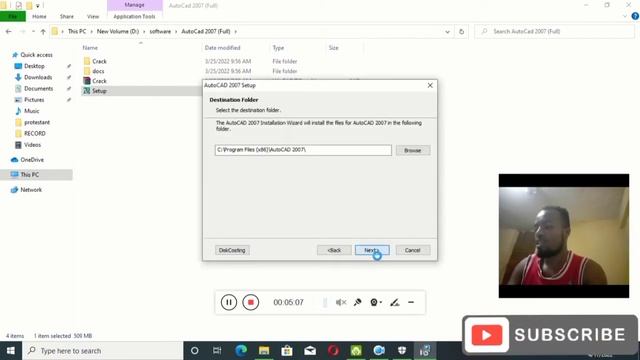
Task: Click New Volume (D:) in address path
Action: point(118,31)
